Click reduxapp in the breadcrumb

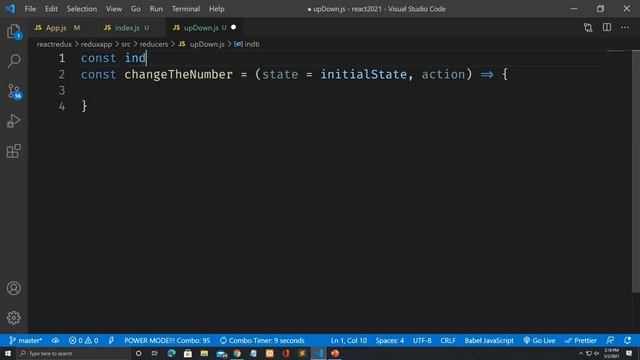point(96,44)
